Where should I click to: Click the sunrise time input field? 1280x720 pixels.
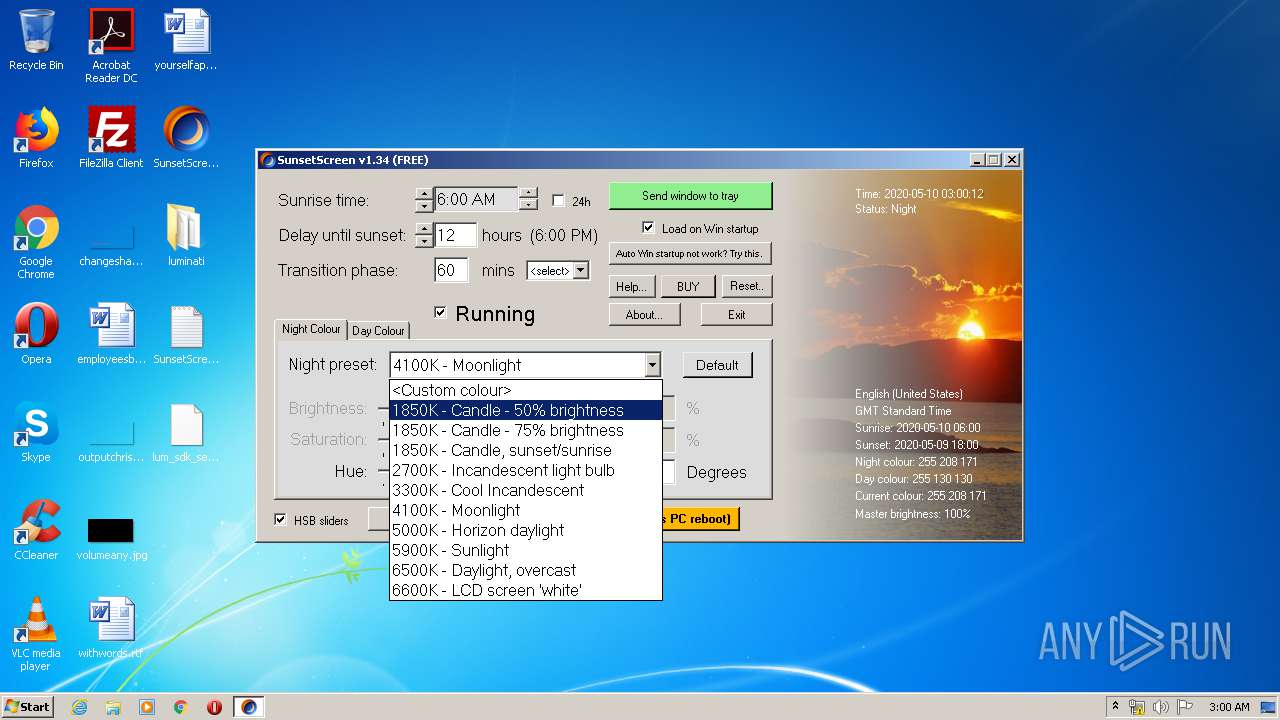click(476, 199)
